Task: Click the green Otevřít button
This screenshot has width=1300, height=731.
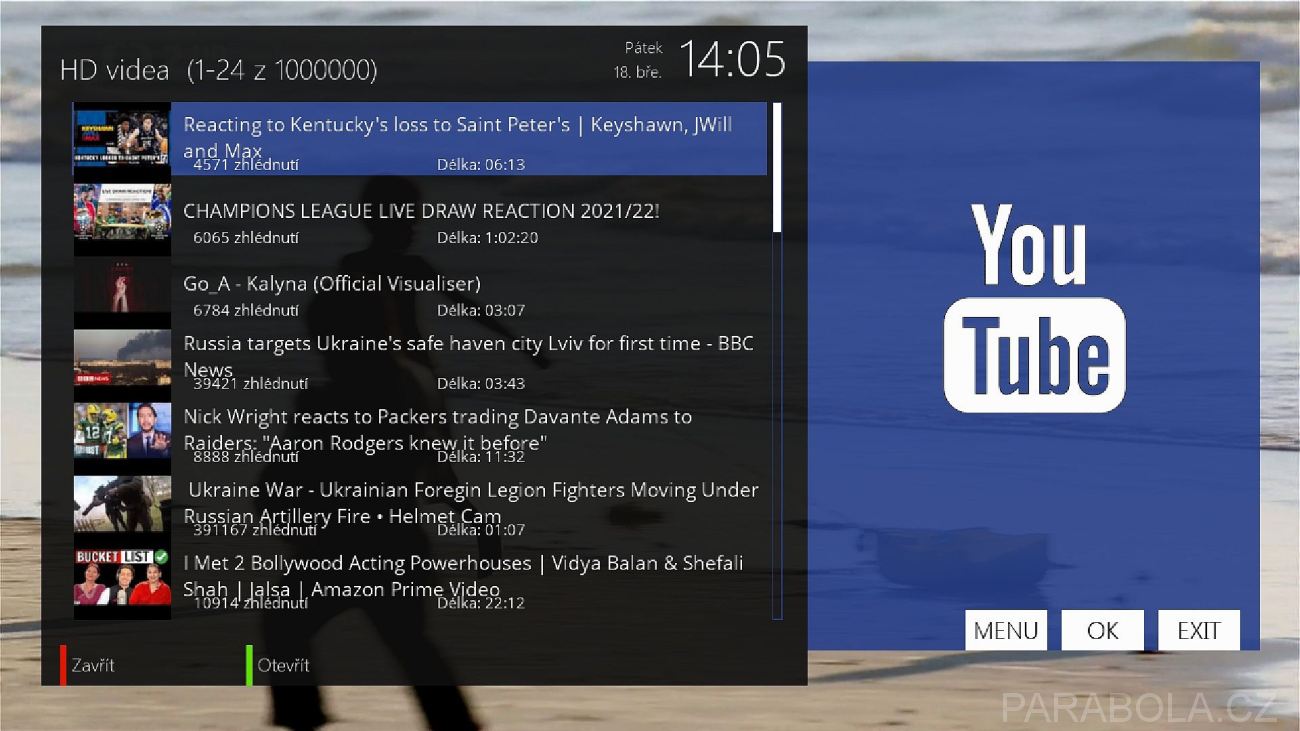Action: point(278,665)
